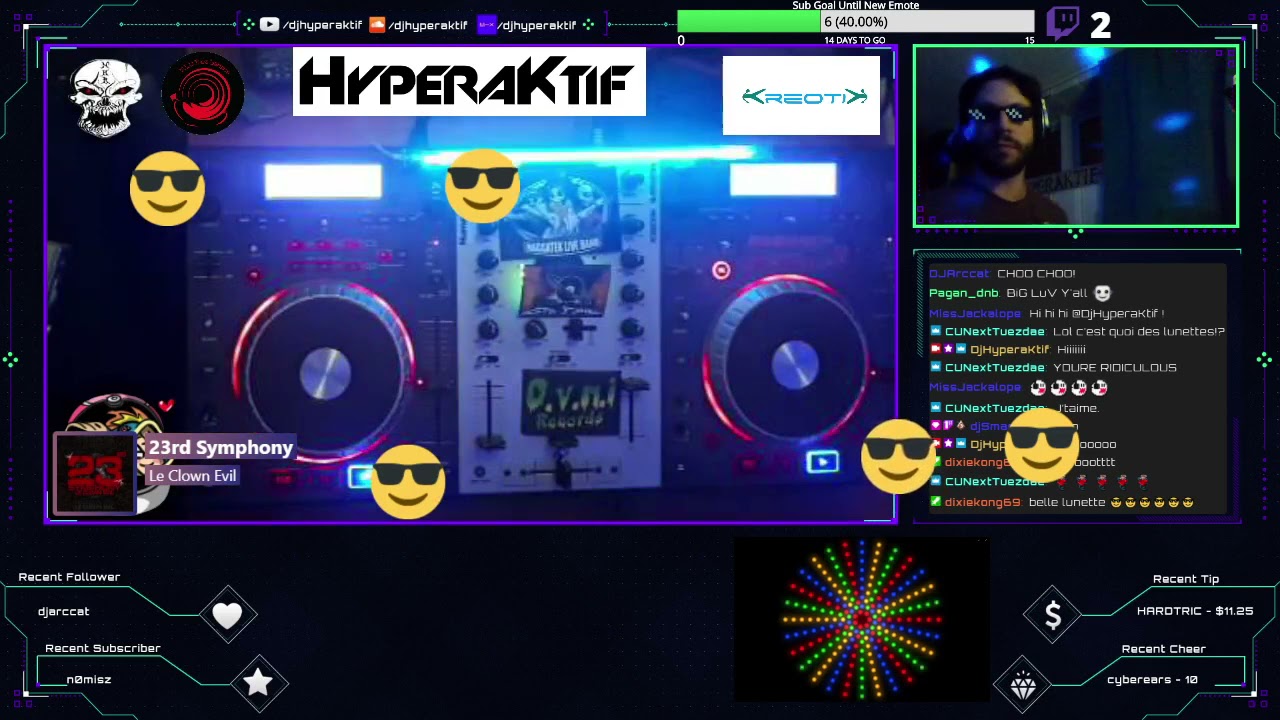The height and width of the screenshot is (720, 1280).
Task: Click DJArccat's CHOO CHOO! chat message
Action: pos(1002,273)
